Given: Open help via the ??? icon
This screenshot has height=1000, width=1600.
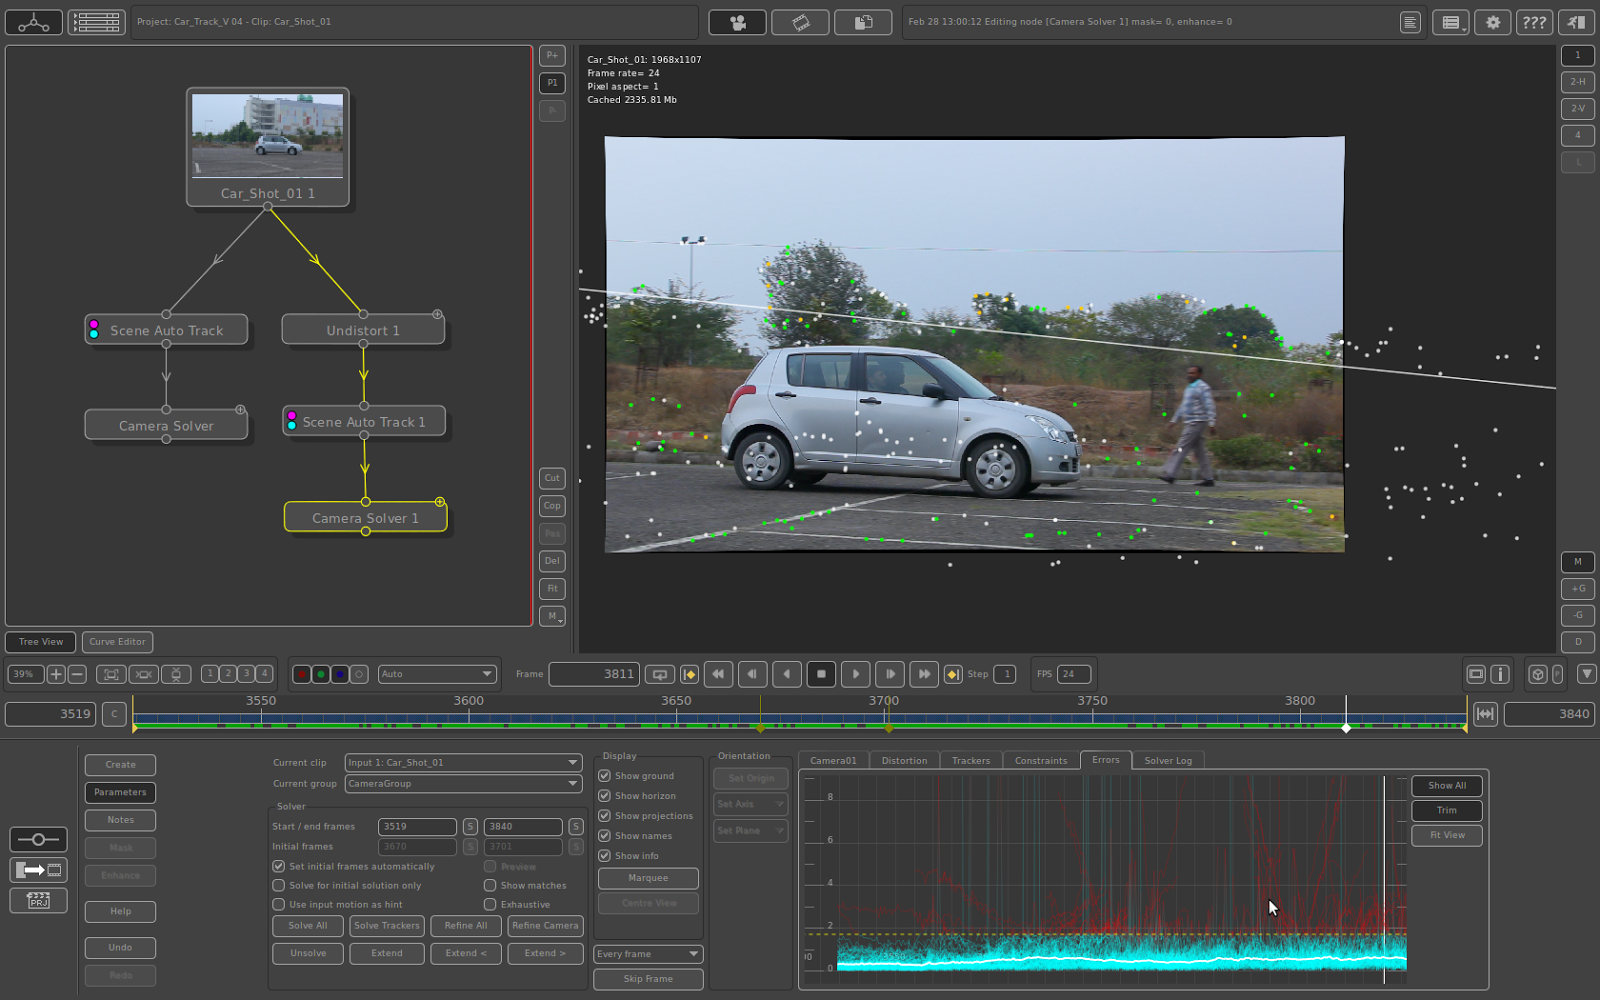Looking at the screenshot, I should click(x=1534, y=21).
